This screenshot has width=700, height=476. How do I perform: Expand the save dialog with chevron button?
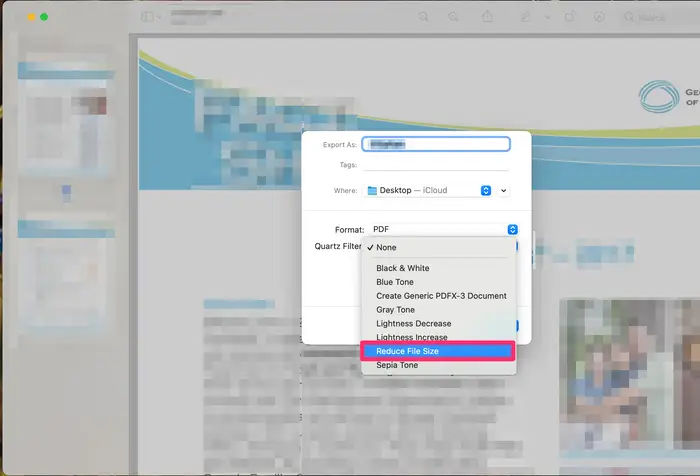click(x=504, y=190)
